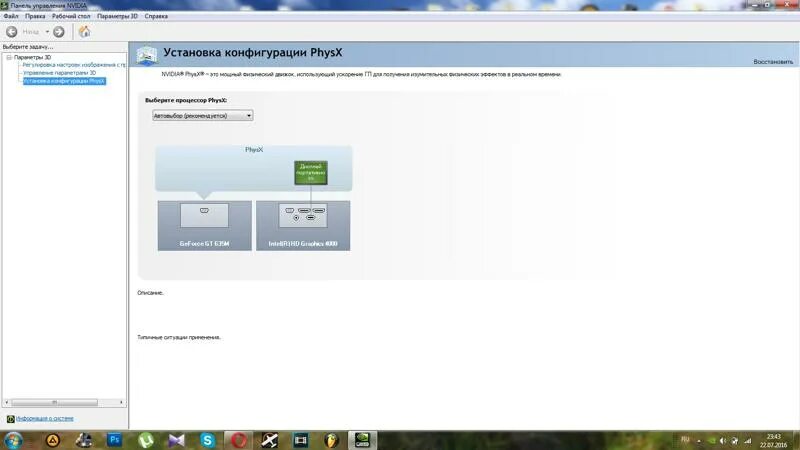Click the Forward arrow navigation button
Image resolution: width=800 pixels, height=450 pixels.
[59, 32]
